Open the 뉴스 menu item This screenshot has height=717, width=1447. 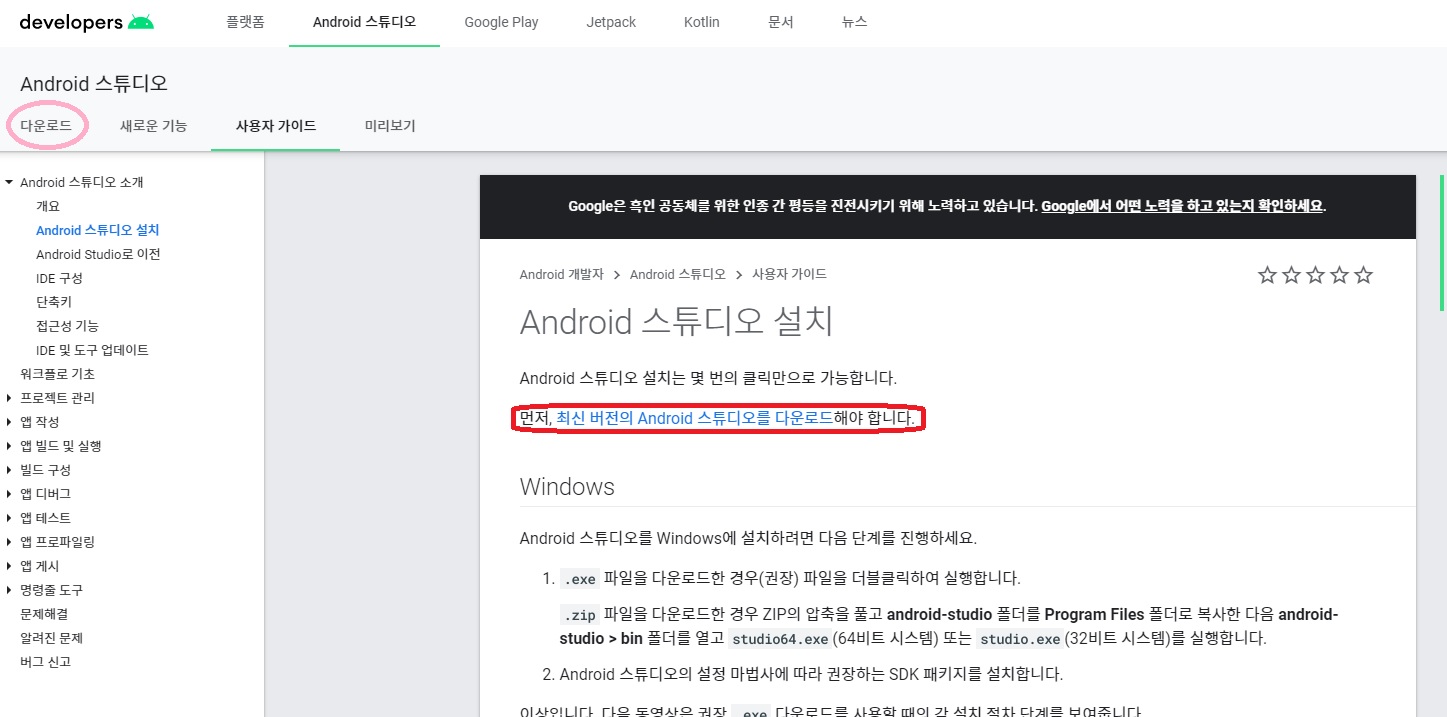854,22
